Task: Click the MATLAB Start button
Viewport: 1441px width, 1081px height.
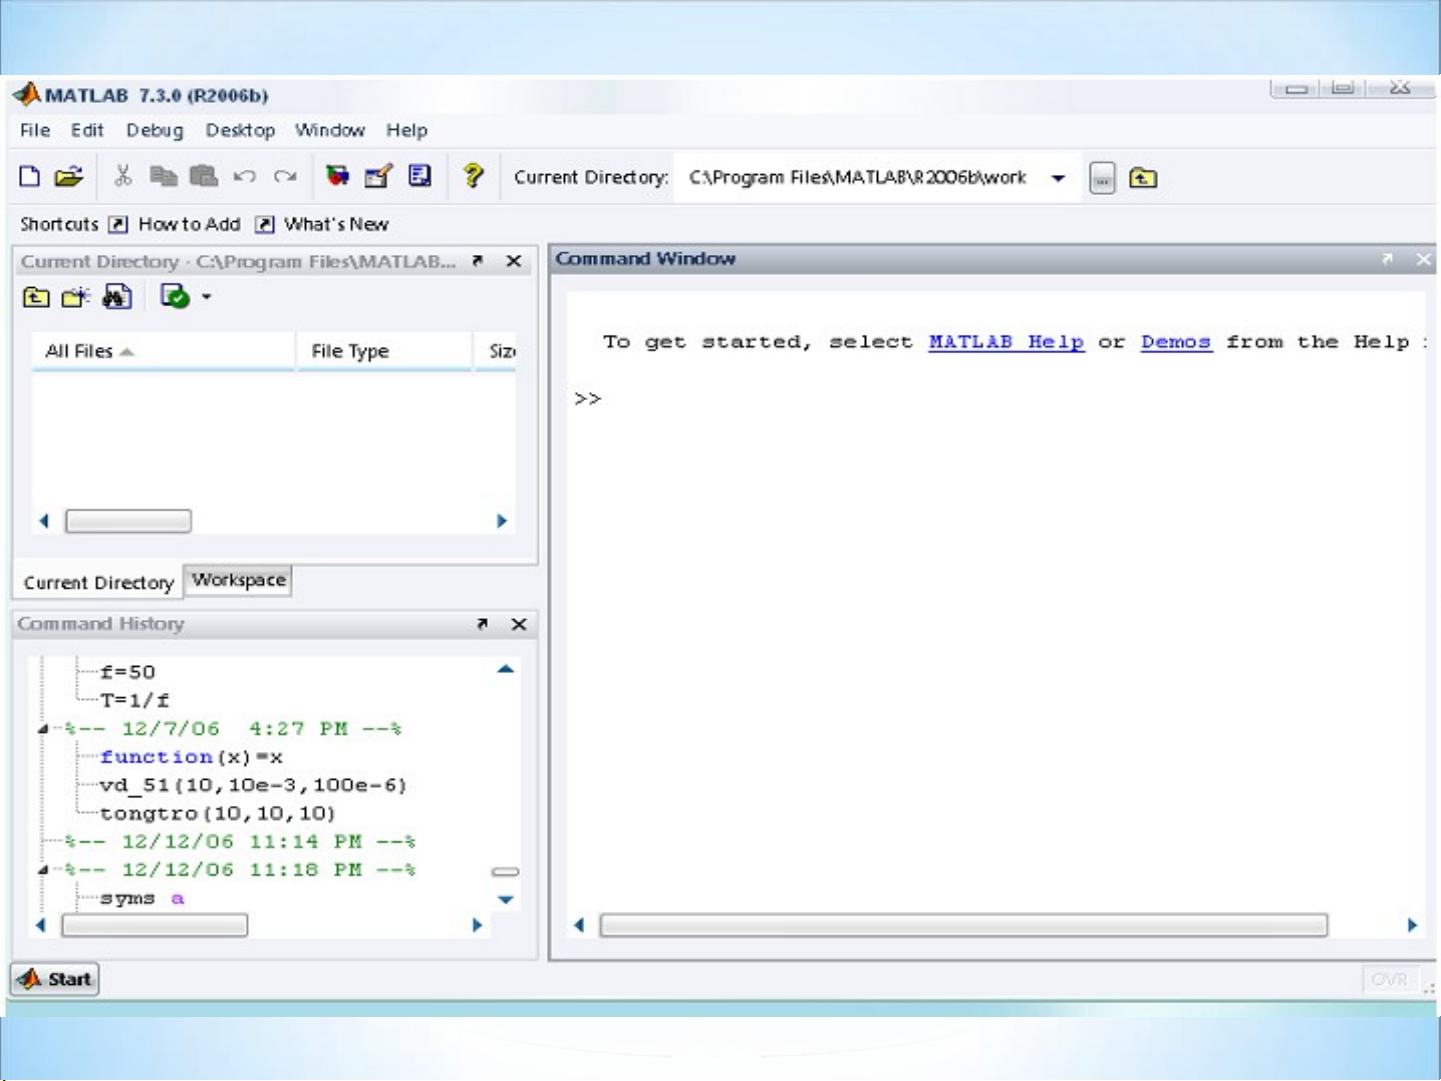Action: (x=55, y=979)
